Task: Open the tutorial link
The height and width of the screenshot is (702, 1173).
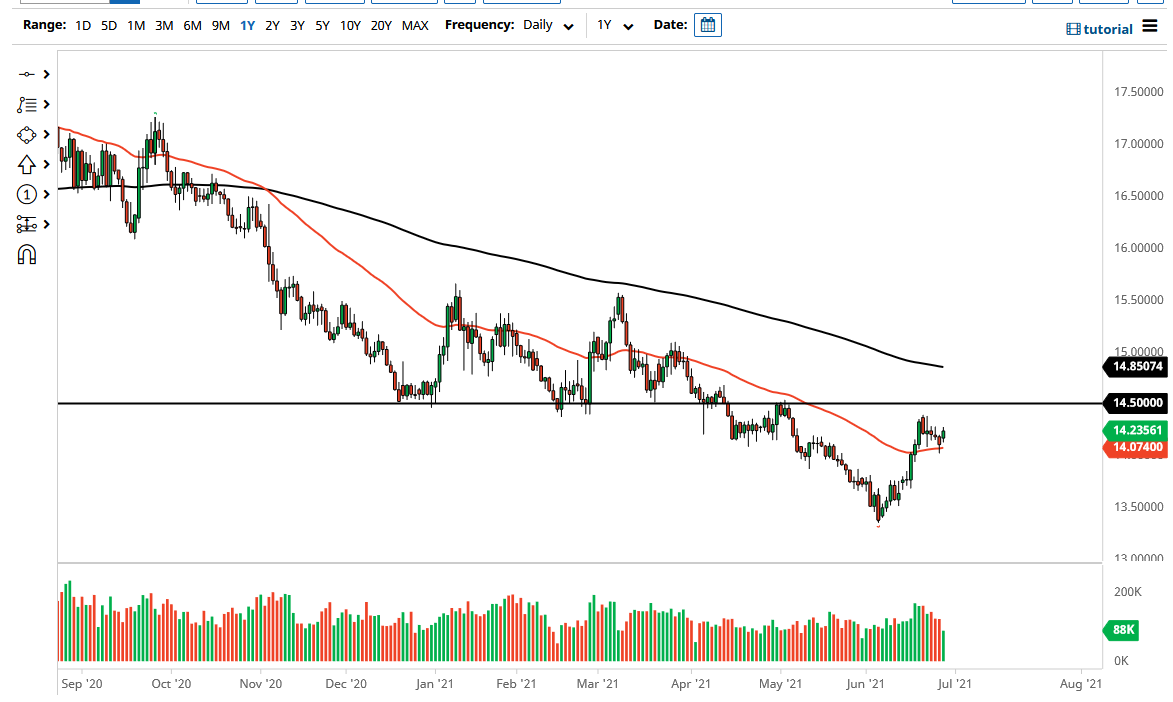Action: tap(1099, 29)
